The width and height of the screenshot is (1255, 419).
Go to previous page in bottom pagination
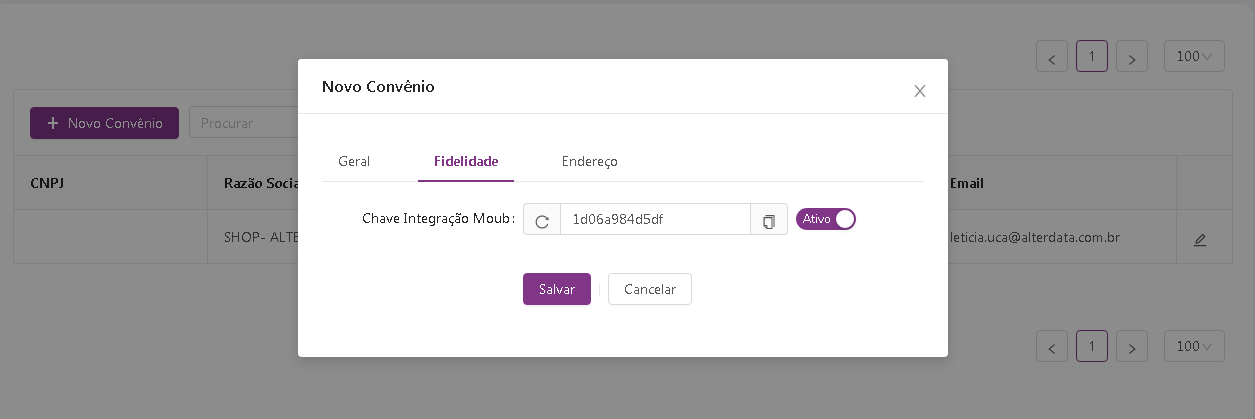(1052, 347)
